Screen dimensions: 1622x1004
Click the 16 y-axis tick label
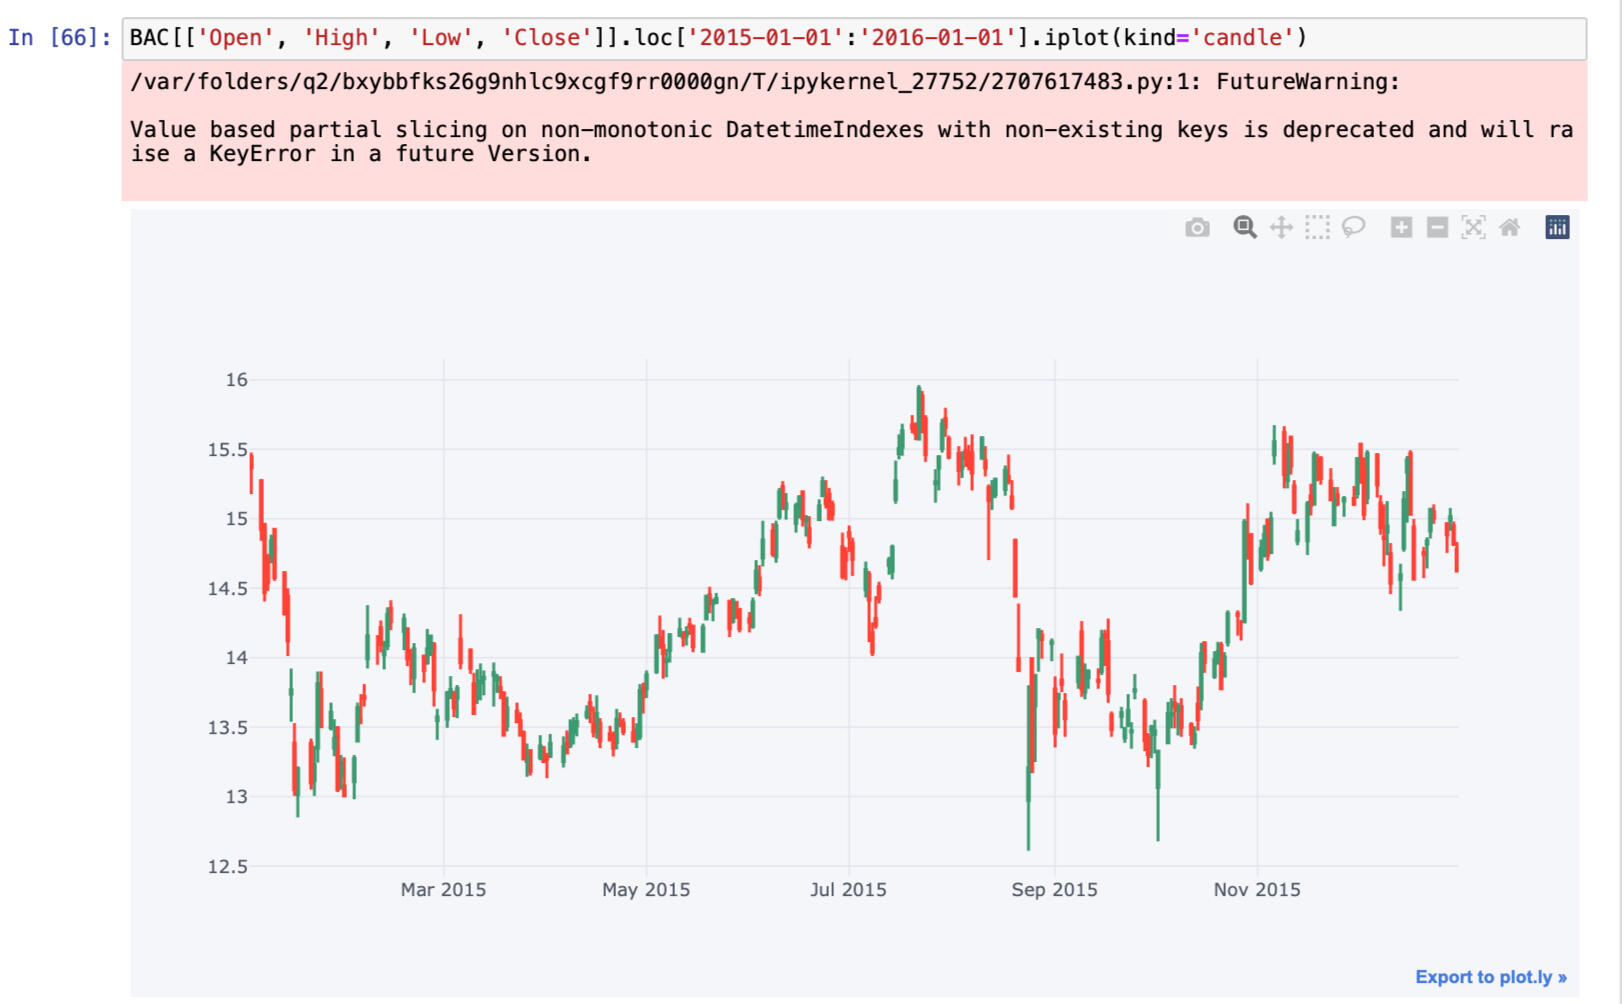pyautogui.click(x=236, y=380)
